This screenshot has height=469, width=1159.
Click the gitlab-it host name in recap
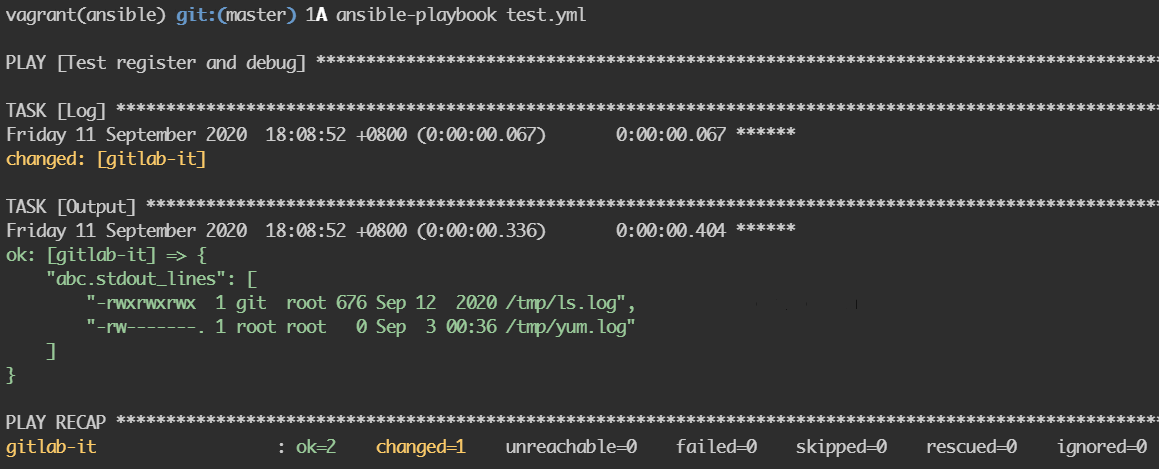tap(52, 447)
